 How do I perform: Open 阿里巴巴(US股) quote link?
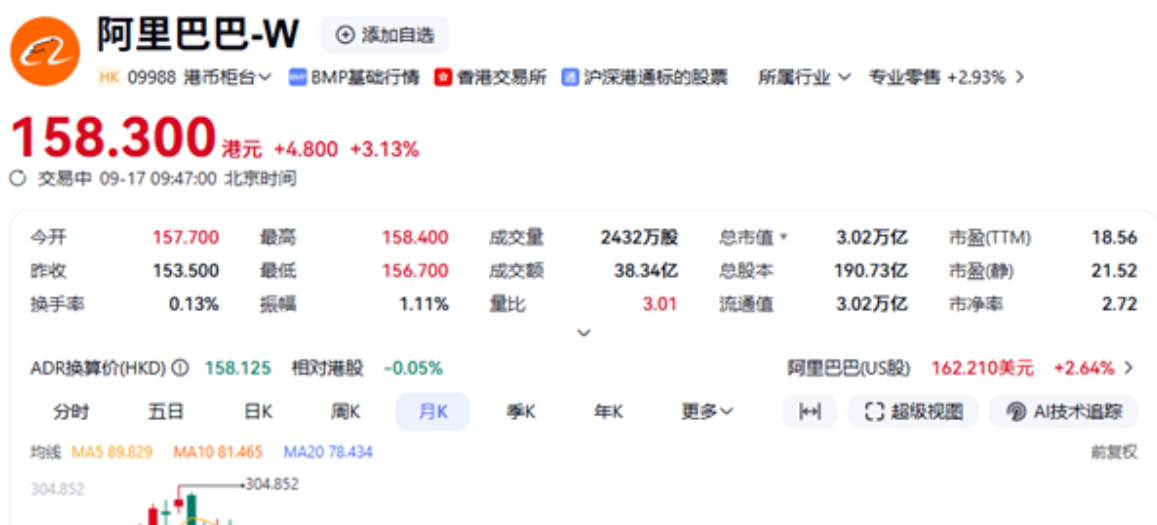coord(849,368)
